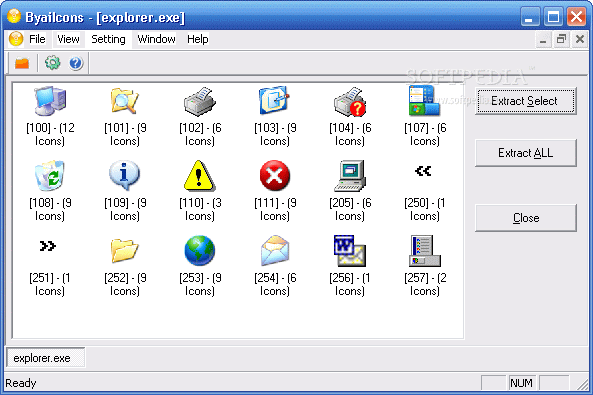Click the Byailcons title bar app icon

point(14,16)
